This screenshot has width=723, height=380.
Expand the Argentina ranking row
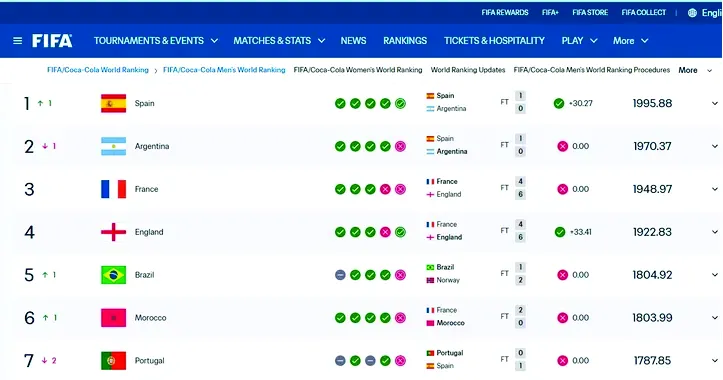click(x=714, y=146)
